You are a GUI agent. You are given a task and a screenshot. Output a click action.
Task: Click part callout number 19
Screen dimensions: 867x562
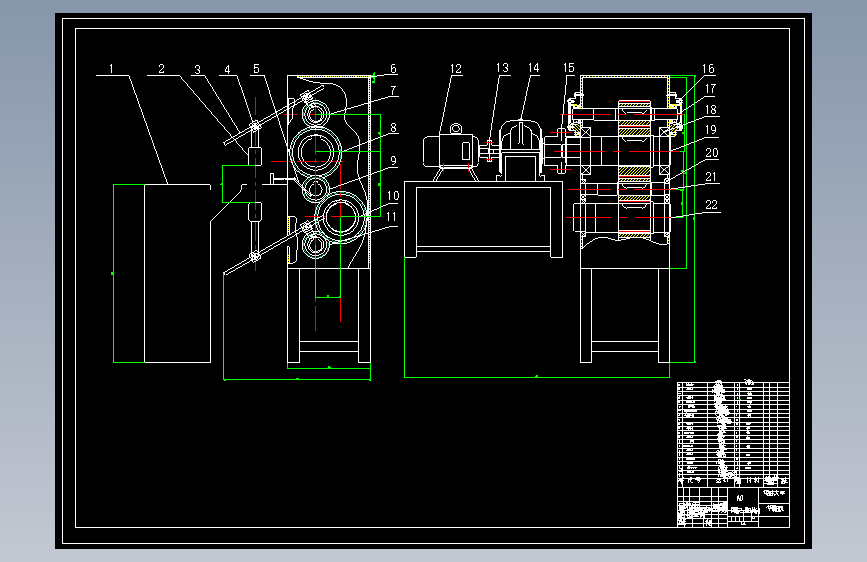[x=711, y=129]
